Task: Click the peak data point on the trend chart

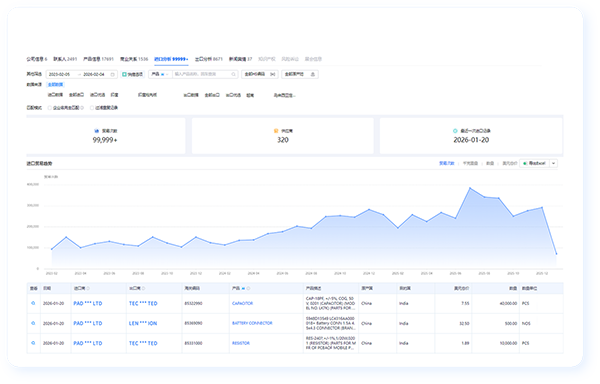Action: 470,188
